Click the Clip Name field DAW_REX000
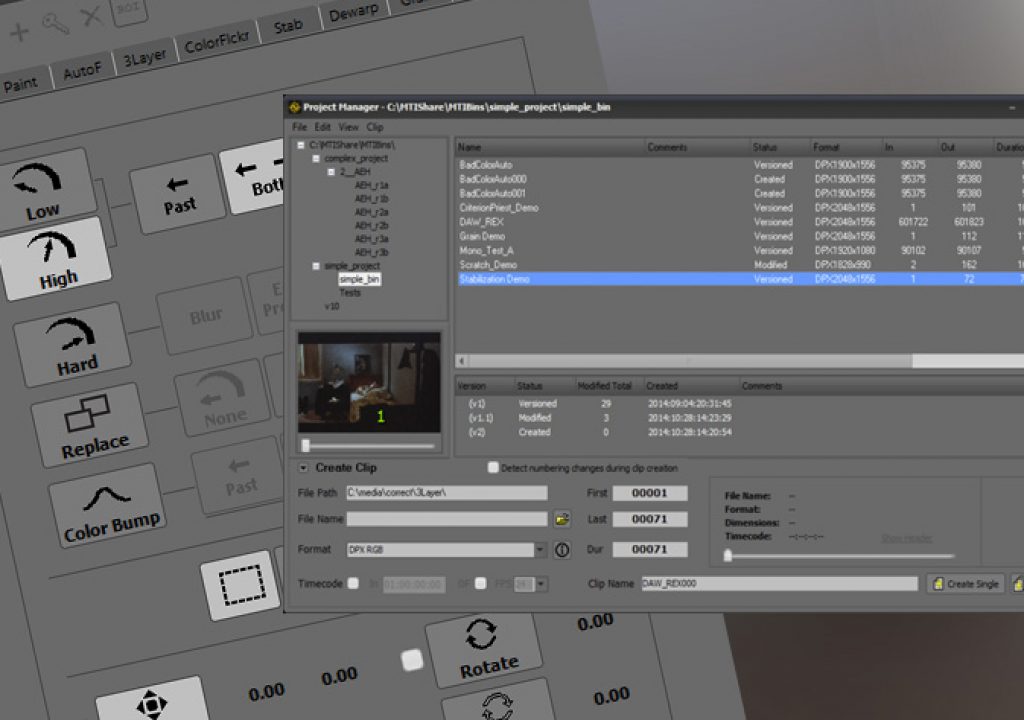The height and width of the screenshot is (720, 1024). tap(779, 583)
